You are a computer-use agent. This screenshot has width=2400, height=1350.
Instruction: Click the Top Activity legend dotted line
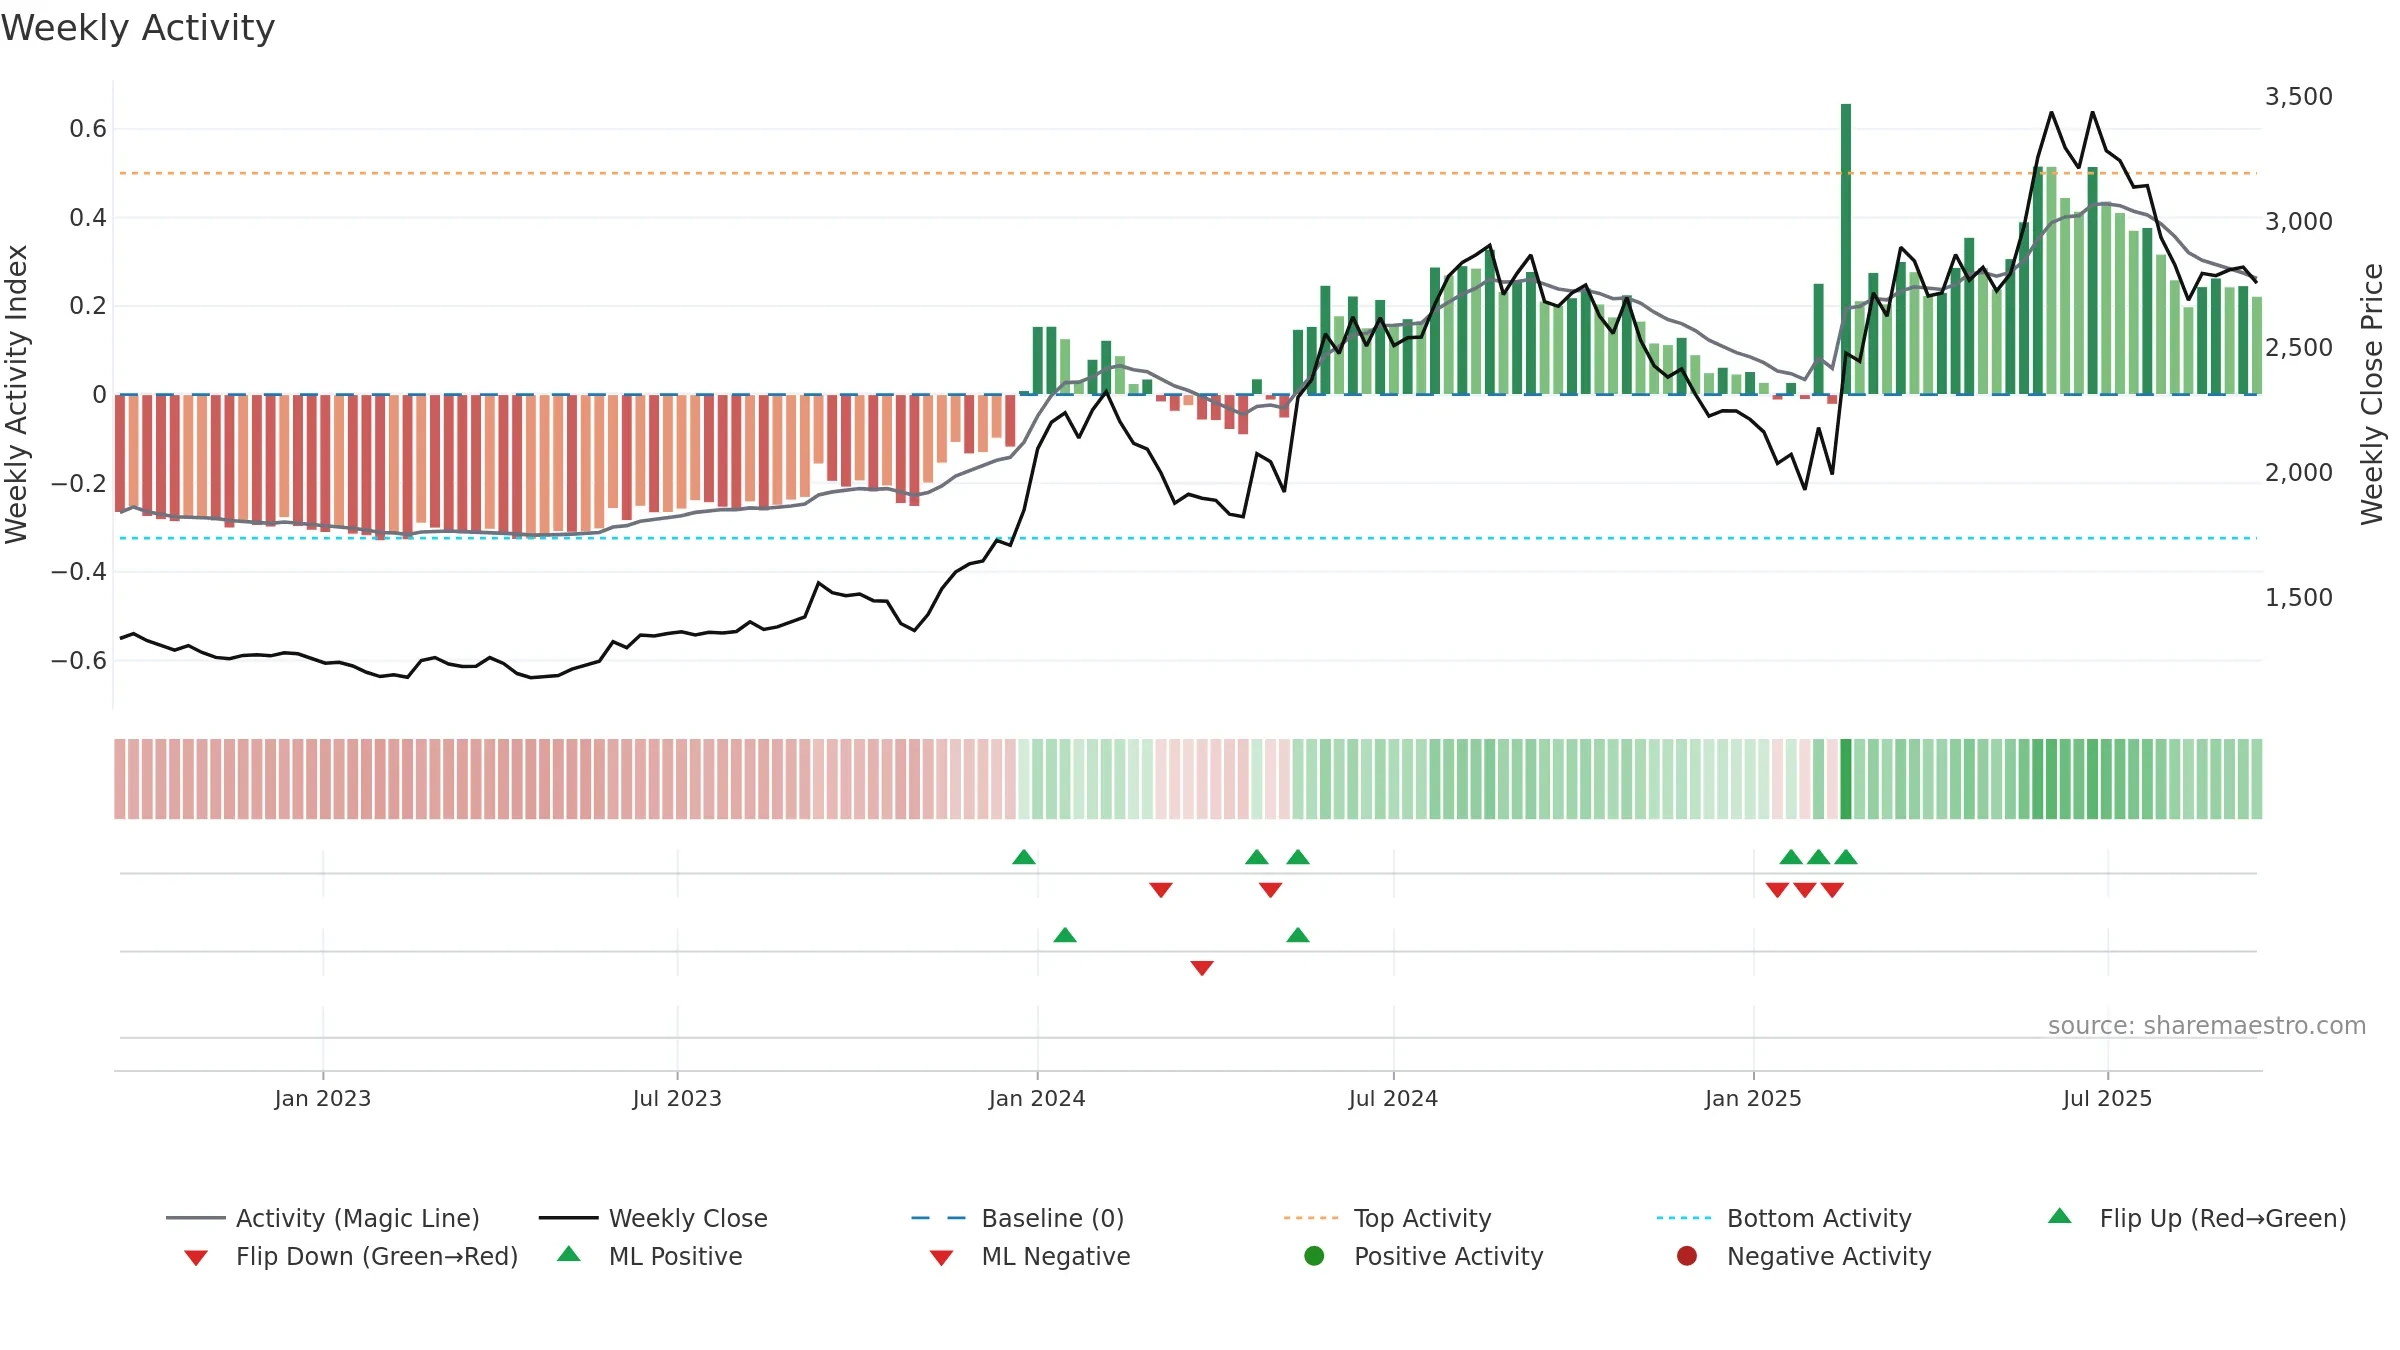pyautogui.click(x=1311, y=1218)
